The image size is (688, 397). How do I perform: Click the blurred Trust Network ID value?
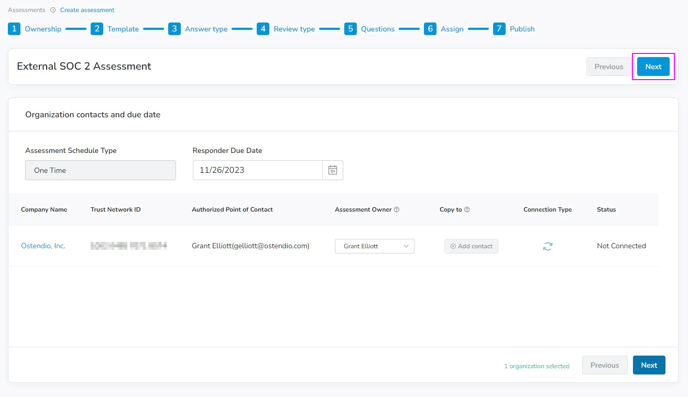pos(129,246)
